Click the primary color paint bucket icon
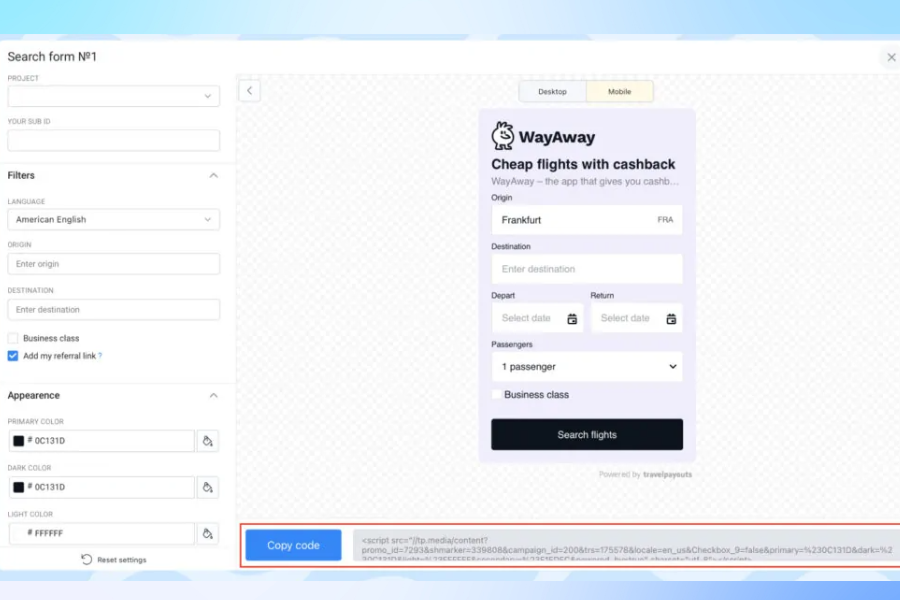The height and width of the screenshot is (600, 900). coord(207,441)
